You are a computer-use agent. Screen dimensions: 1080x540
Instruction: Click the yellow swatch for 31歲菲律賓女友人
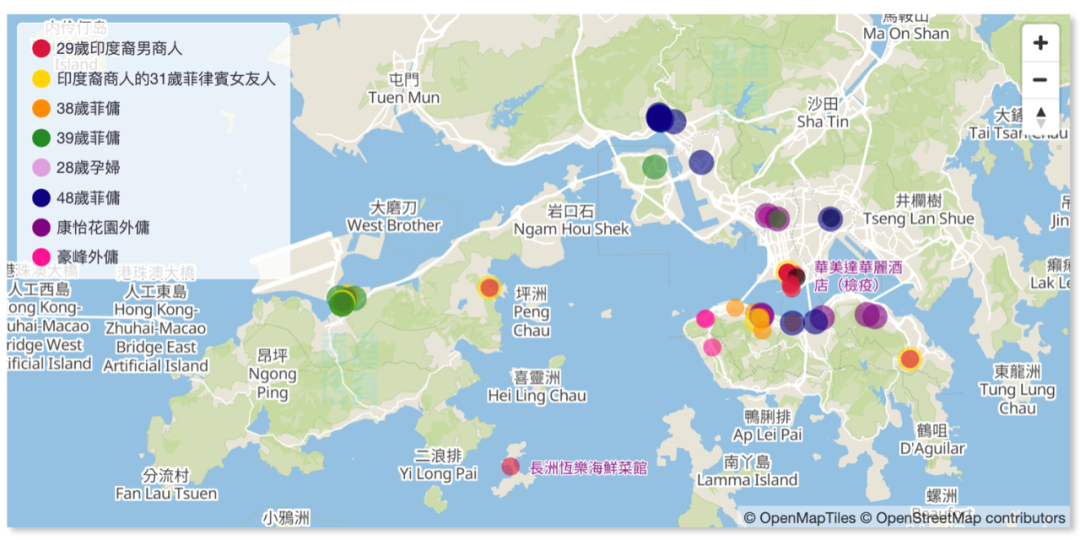41,79
